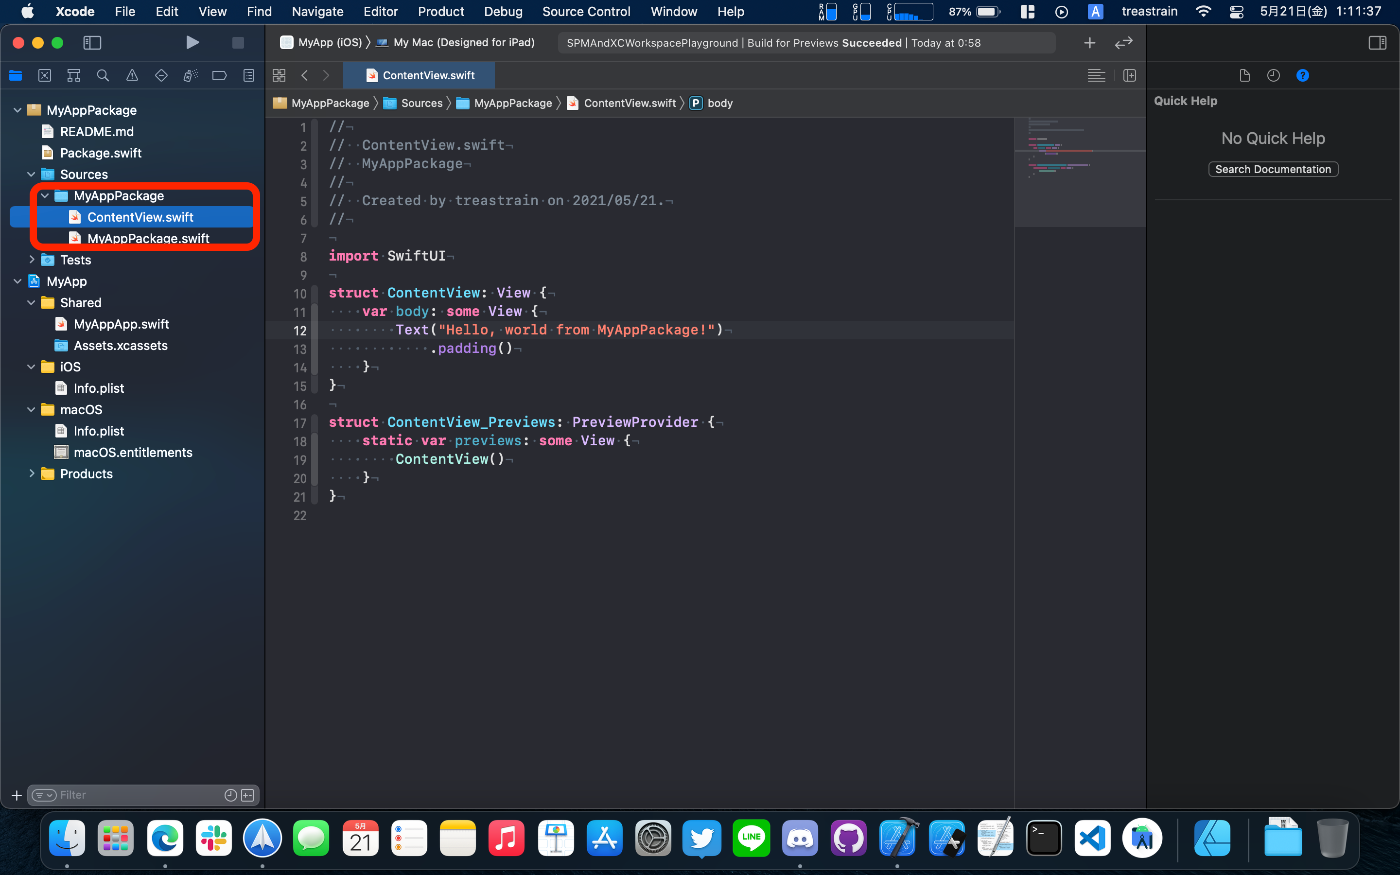Open the Product menu
Viewport: 1400px width, 875px height.
tap(440, 12)
